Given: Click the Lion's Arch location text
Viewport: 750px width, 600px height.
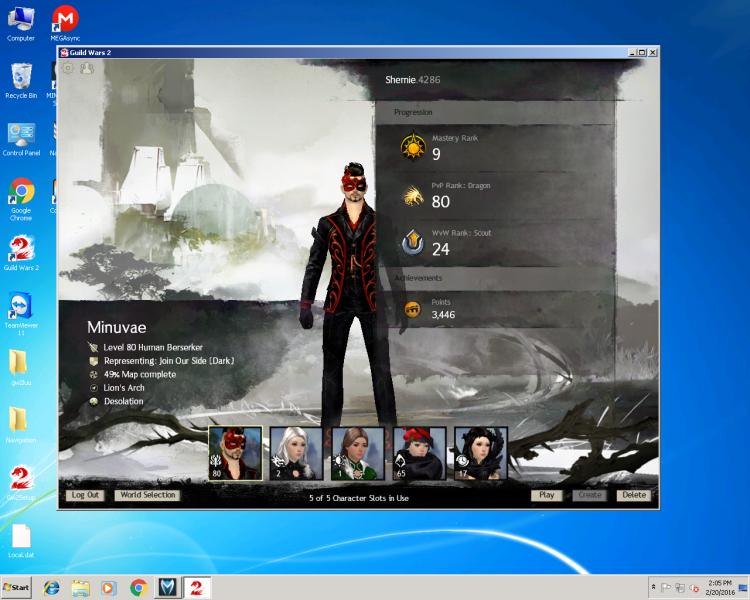Looking at the screenshot, I should (x=124, y=388).
